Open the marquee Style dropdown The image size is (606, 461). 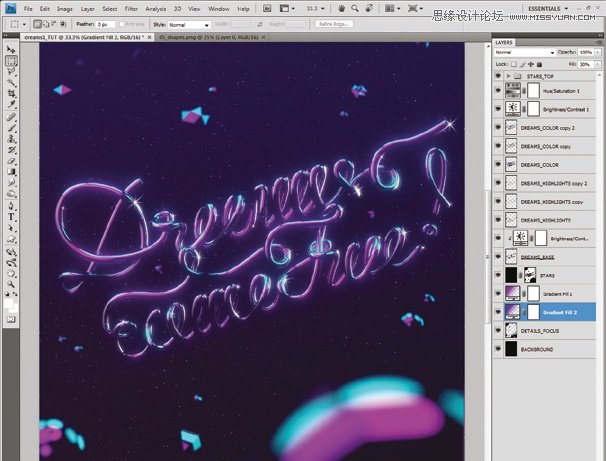(x=188, y=24)
